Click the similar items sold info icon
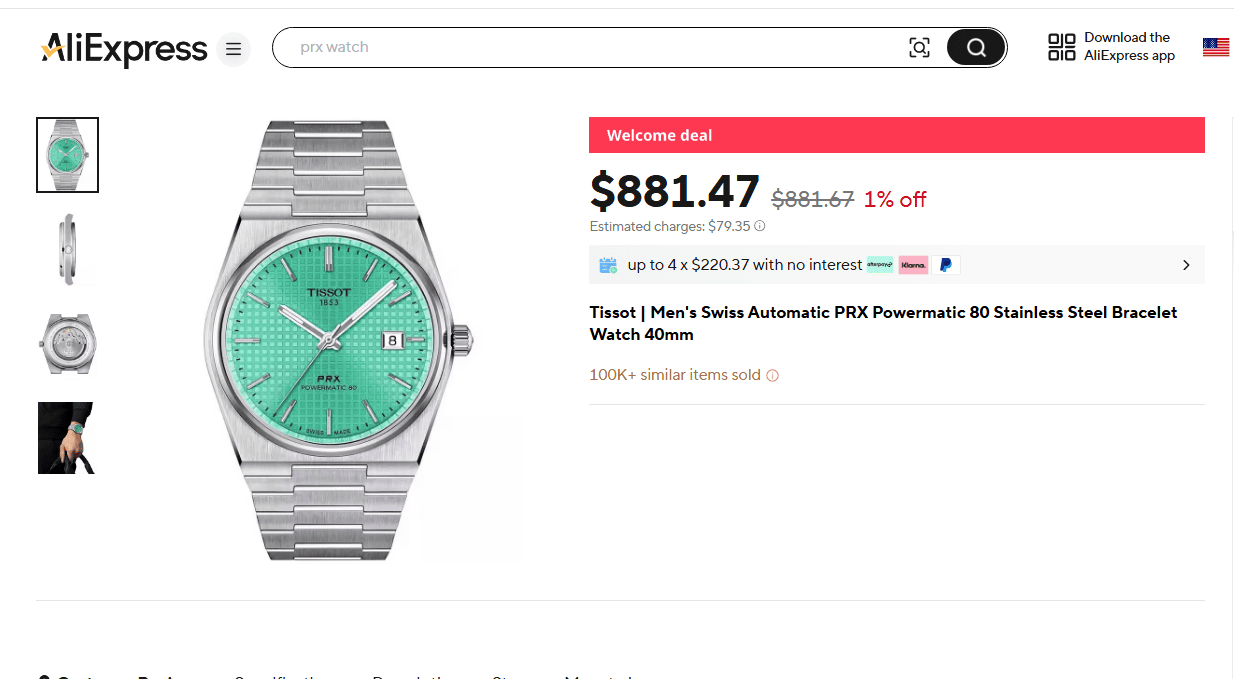 [772, 376]
